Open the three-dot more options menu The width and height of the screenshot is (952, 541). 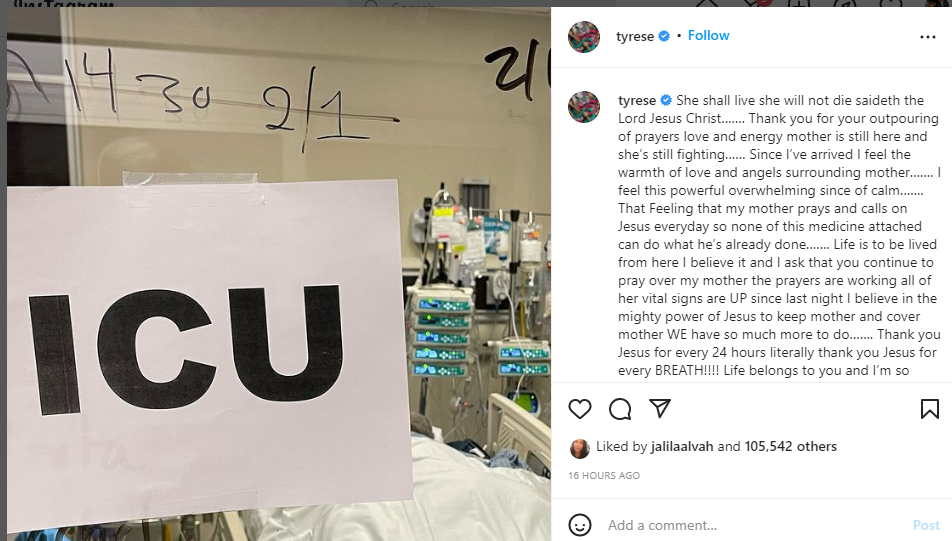tap(928, 37)
